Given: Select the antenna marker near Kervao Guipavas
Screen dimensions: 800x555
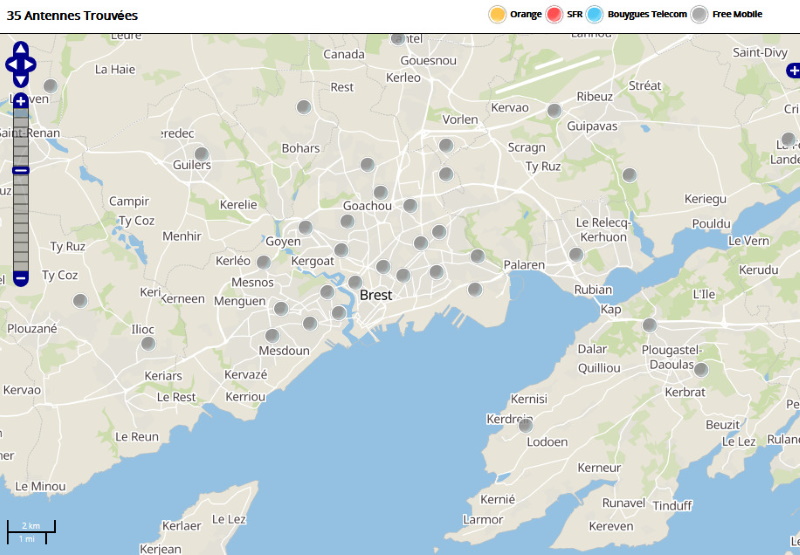Looking at the screenshot, I should coord(554,110).
